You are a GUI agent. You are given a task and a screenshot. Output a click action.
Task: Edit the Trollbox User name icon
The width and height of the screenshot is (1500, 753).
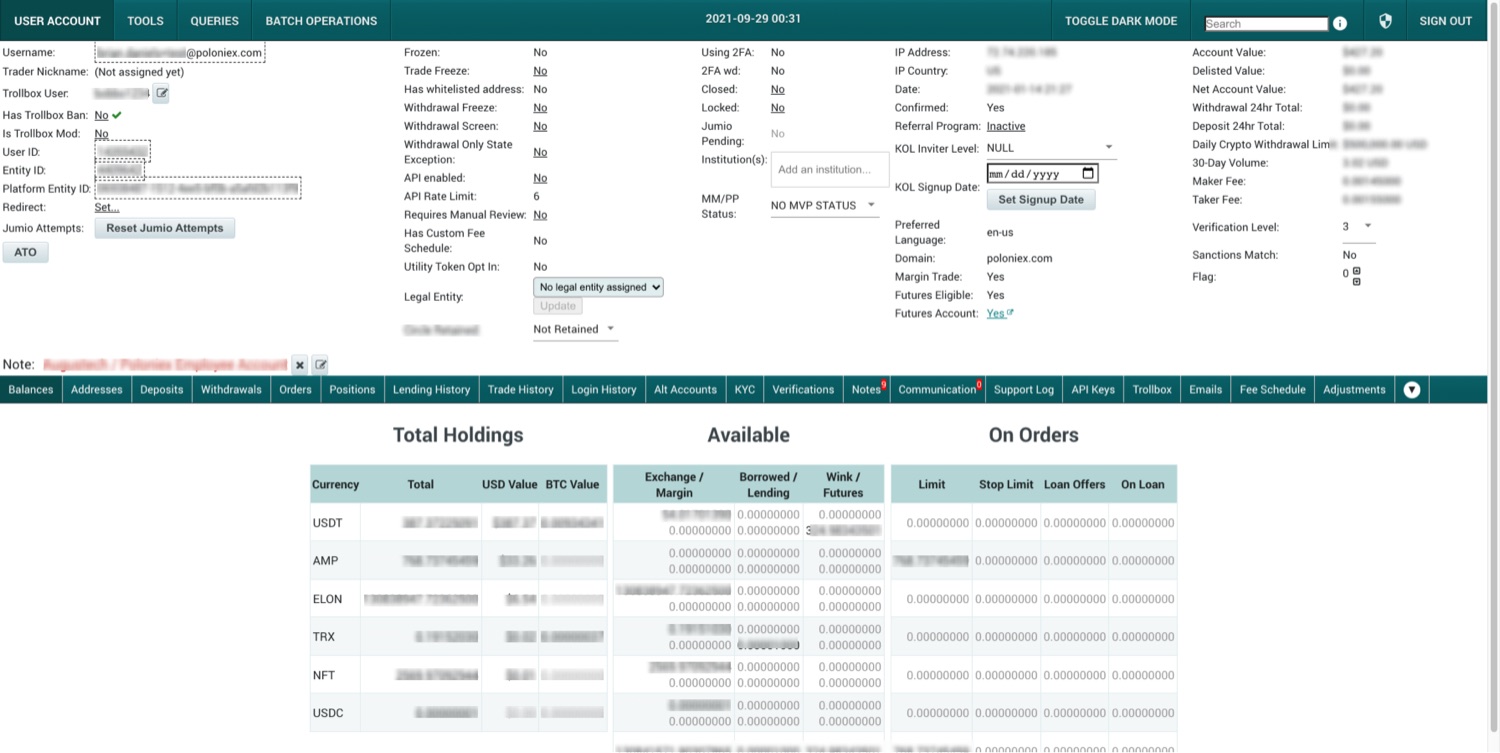point(161,94)
